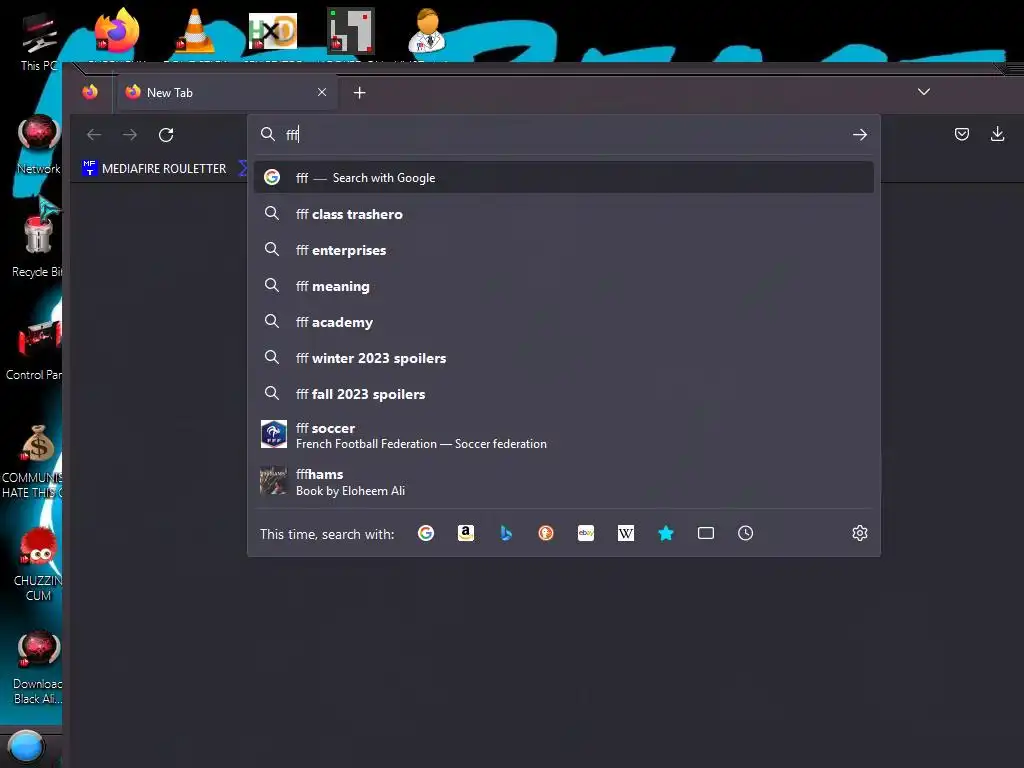Close the New Tab tab
Viewport: 1024px width, 768px height.
coord(322,92)
